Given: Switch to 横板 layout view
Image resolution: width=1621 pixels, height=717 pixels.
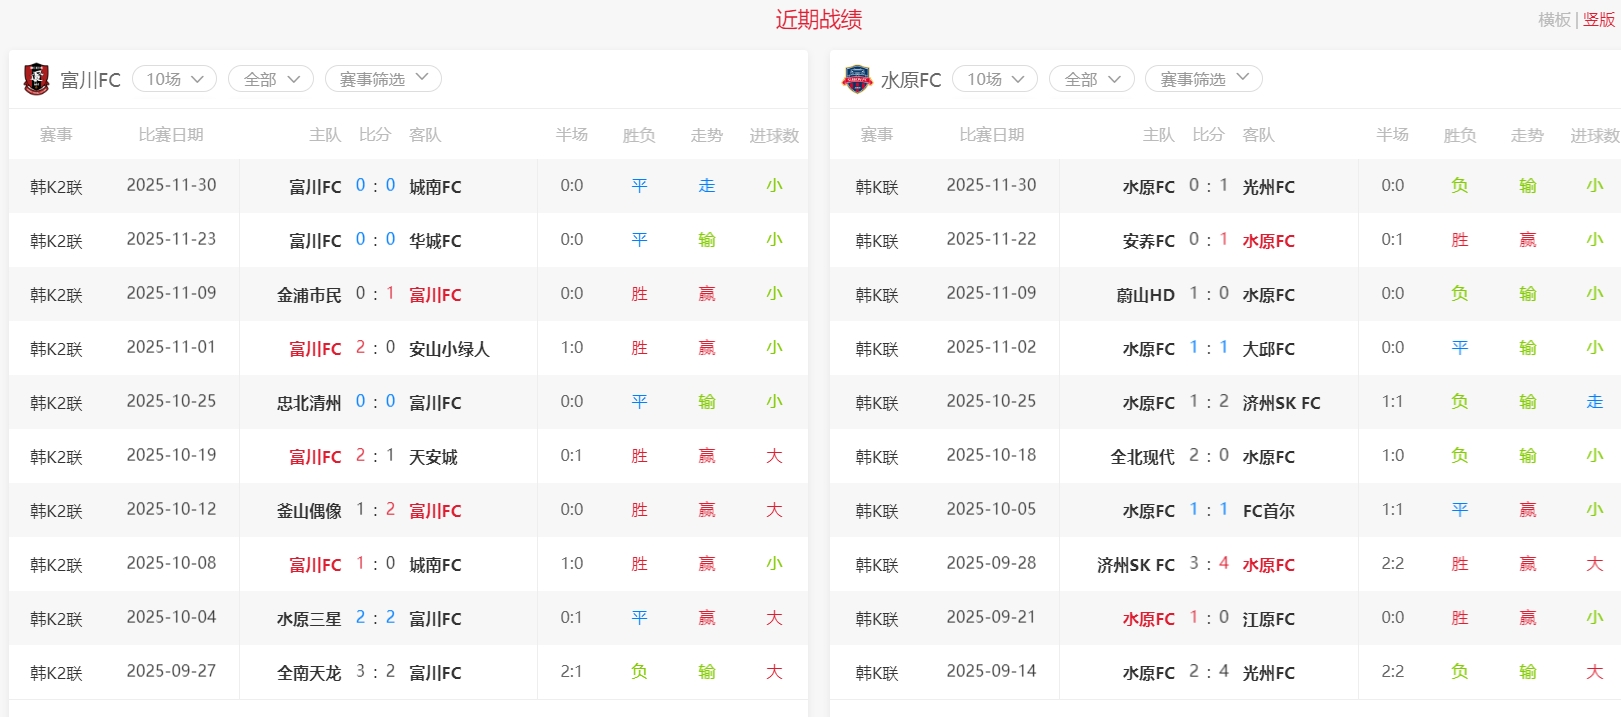Looking at the screenshot, I should tap(1554, 20).
